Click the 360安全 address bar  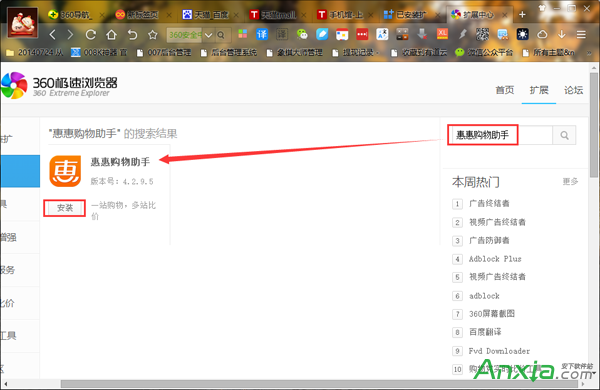[185, 35]
